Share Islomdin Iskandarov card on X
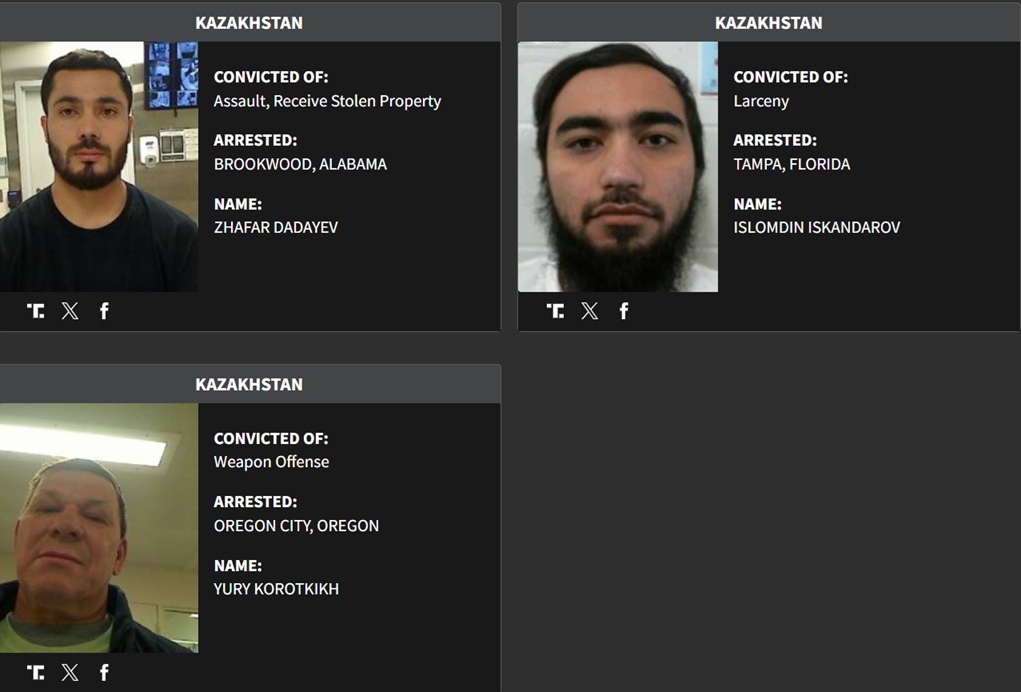This screenshot has width=1021, height=692. (x=589, y=311)
